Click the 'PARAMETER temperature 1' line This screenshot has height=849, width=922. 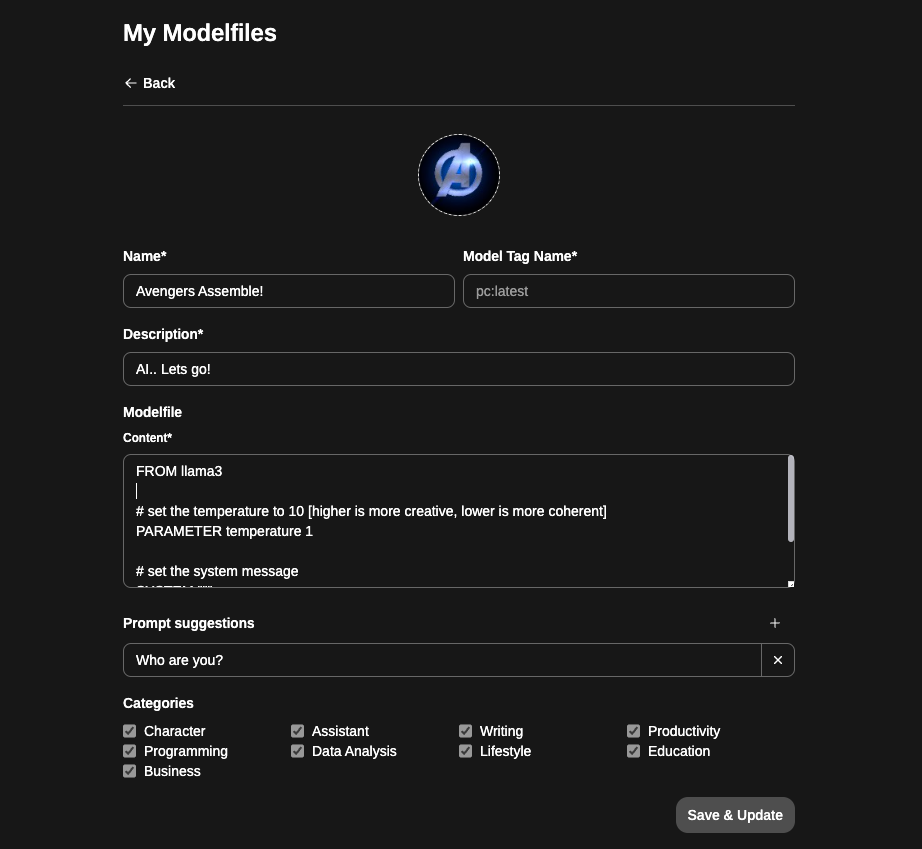point(224,532)
